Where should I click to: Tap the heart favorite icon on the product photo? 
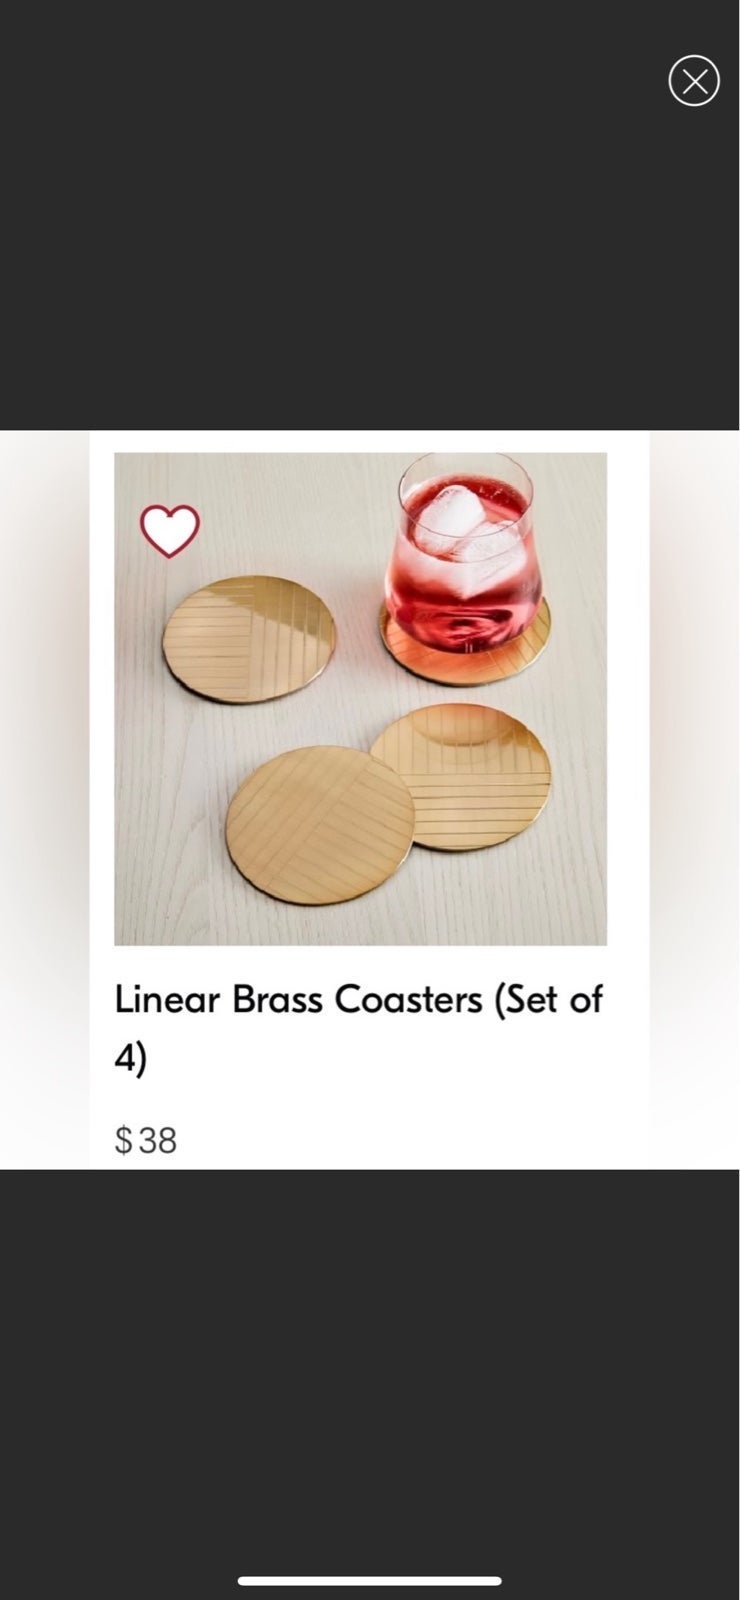[x=170, y=530]
